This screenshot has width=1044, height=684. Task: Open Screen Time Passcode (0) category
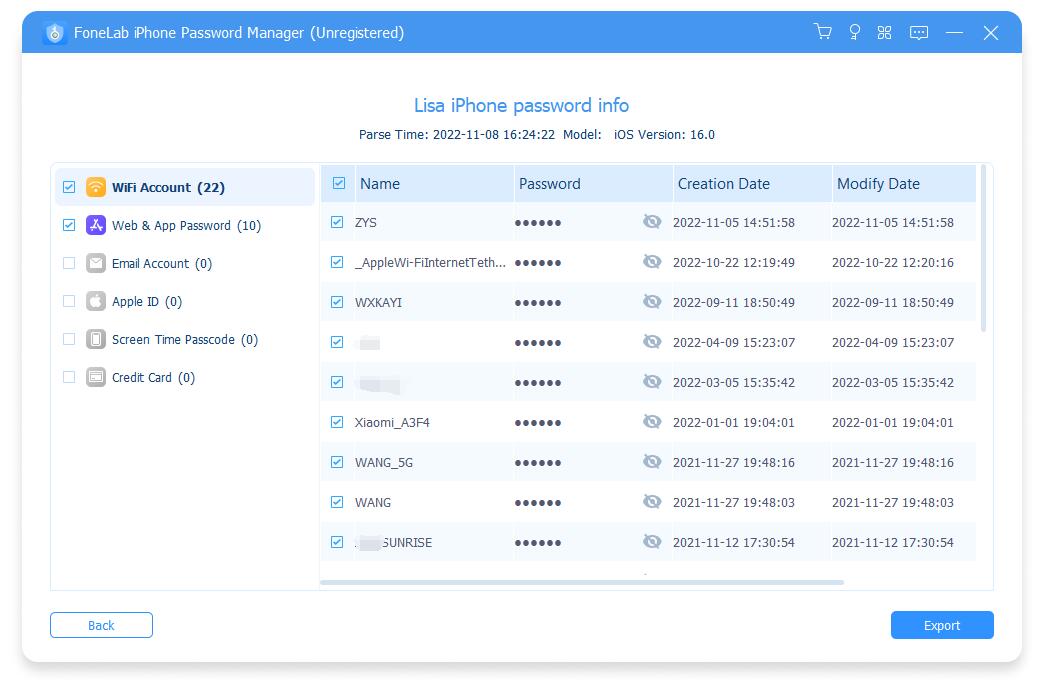point(184,339)
